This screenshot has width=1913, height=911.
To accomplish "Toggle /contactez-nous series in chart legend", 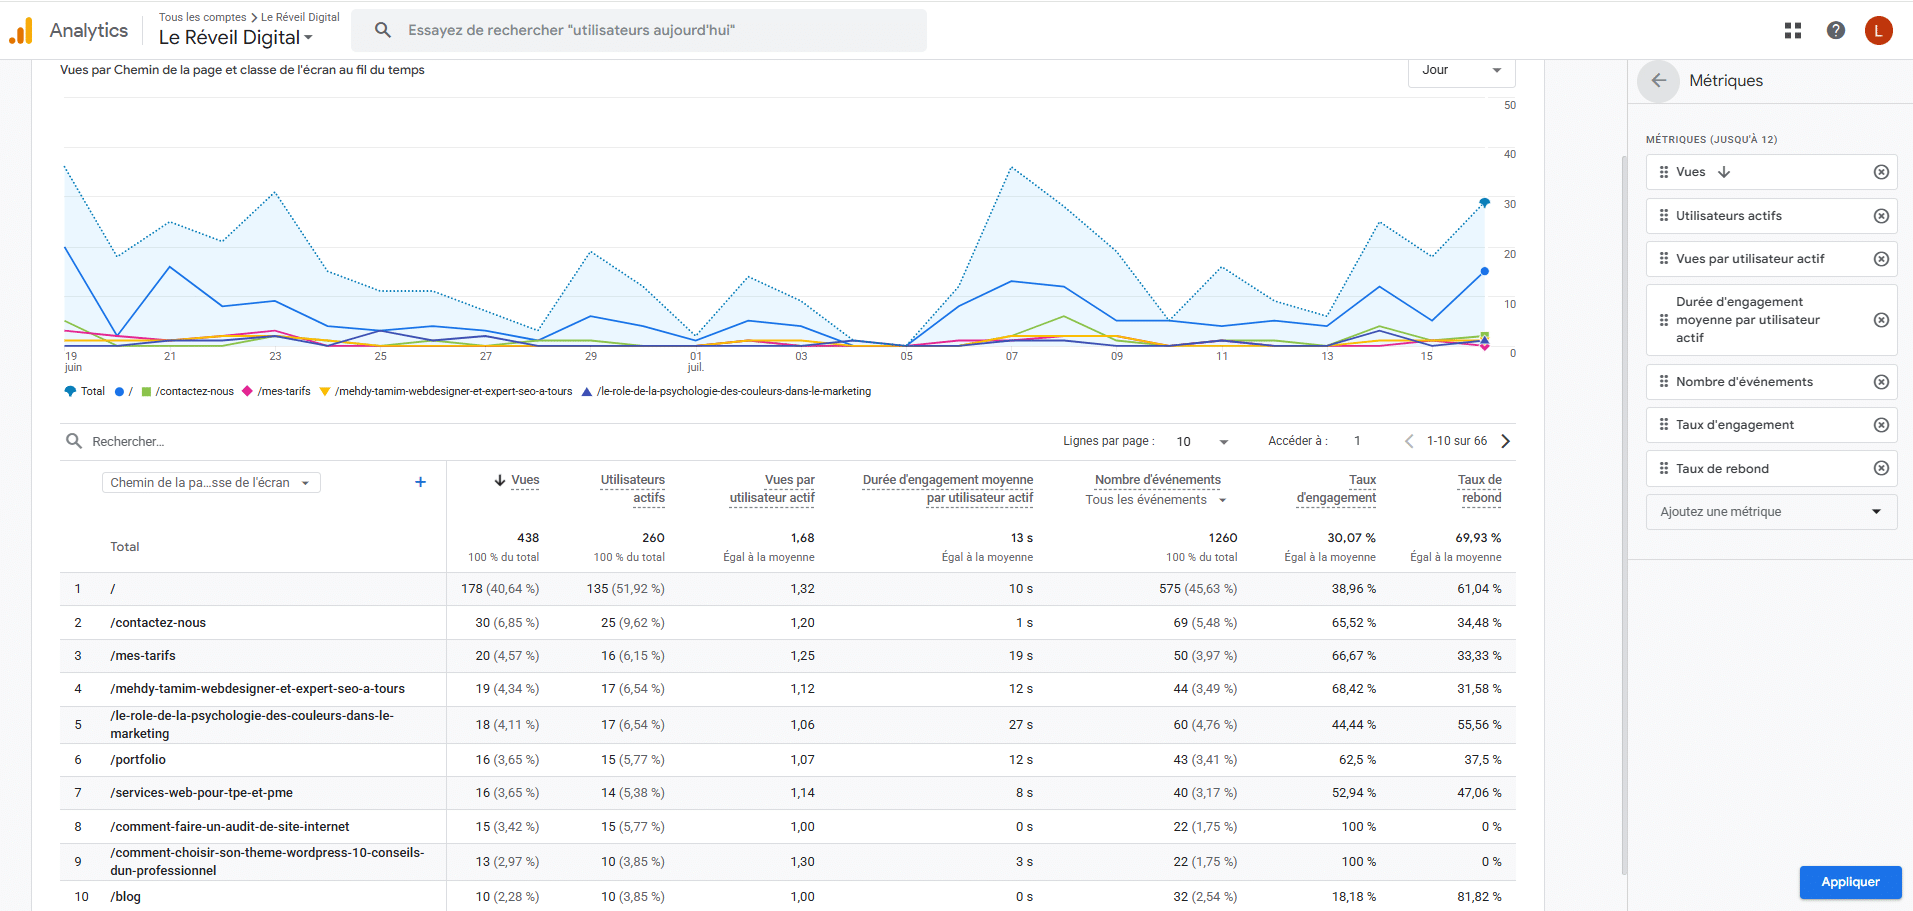I will (x=188, y=391).
